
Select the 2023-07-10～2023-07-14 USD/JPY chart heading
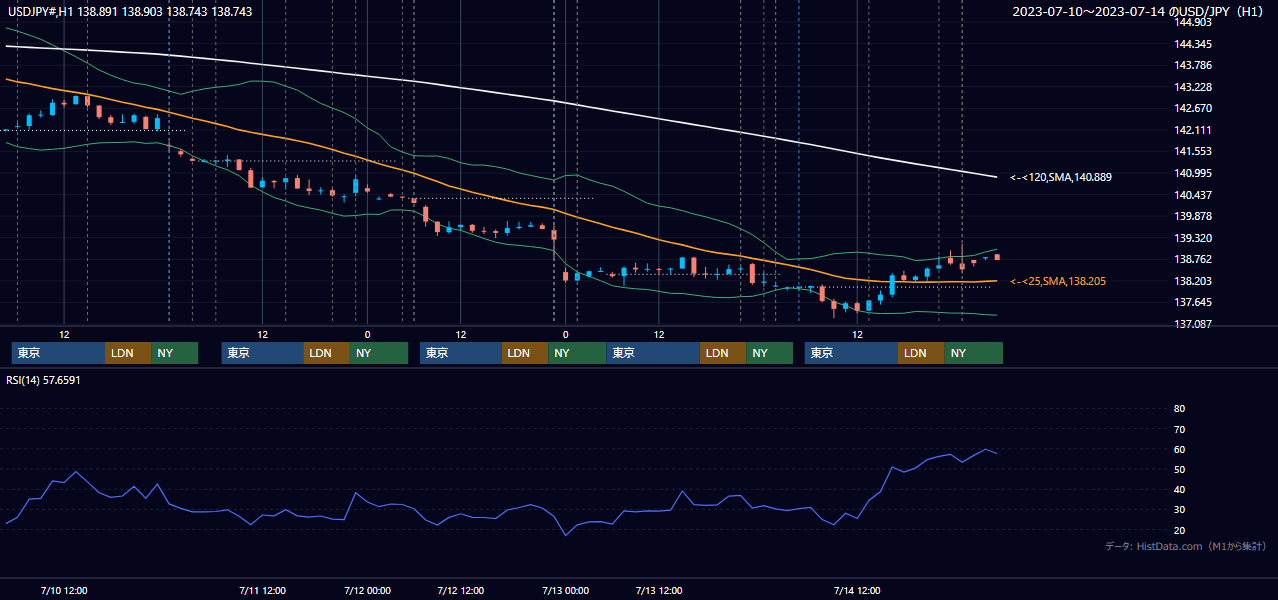pos(1139,11)
